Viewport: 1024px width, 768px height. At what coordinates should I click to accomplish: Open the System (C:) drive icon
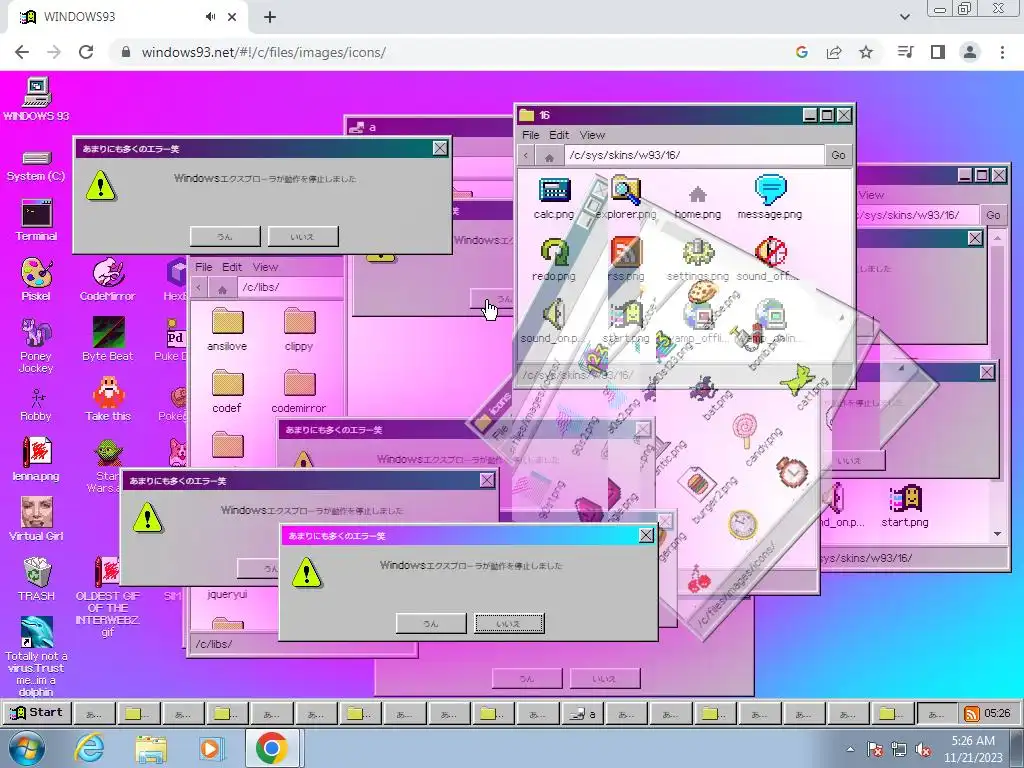pos(36,165)
